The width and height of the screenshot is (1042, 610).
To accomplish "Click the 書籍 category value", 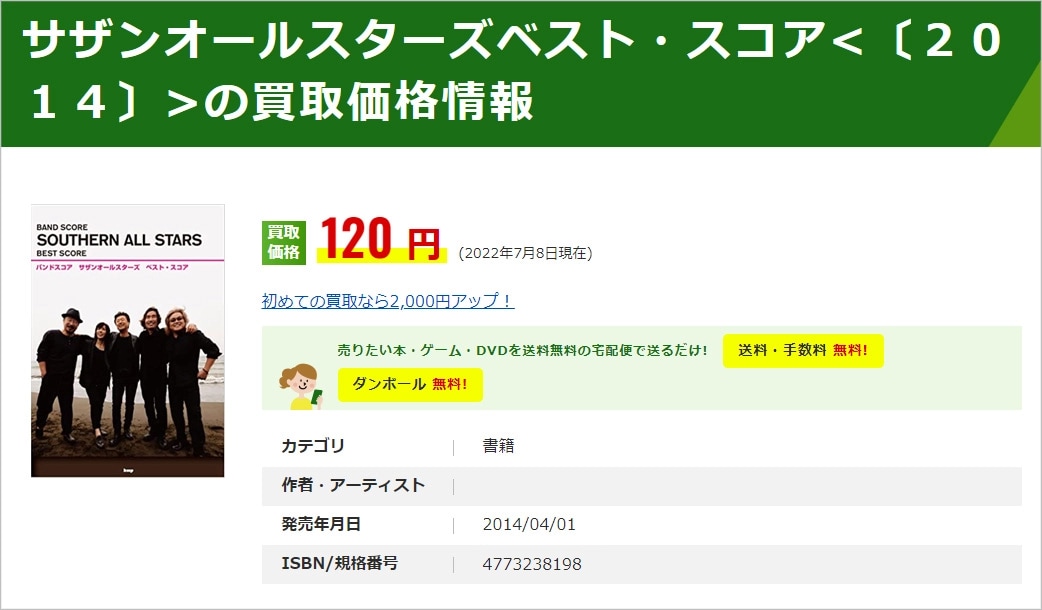I will point(498,446).
